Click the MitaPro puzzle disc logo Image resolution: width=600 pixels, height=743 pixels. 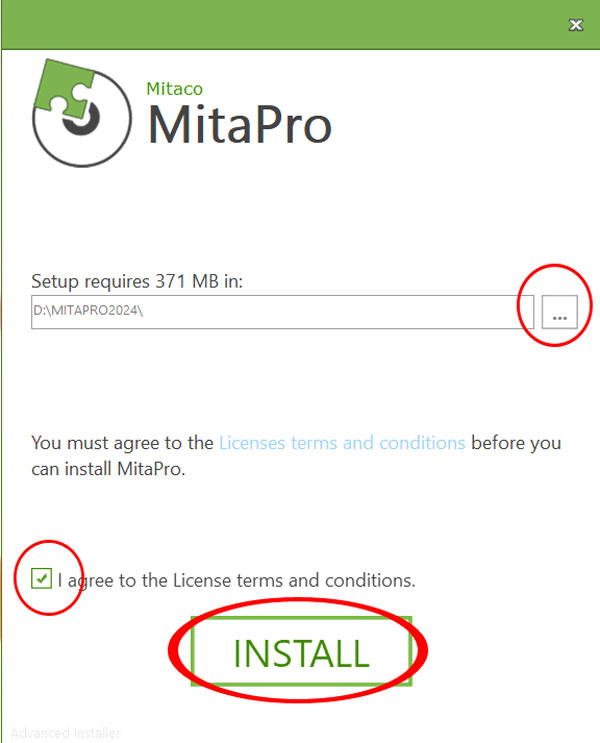pos(82,113)
